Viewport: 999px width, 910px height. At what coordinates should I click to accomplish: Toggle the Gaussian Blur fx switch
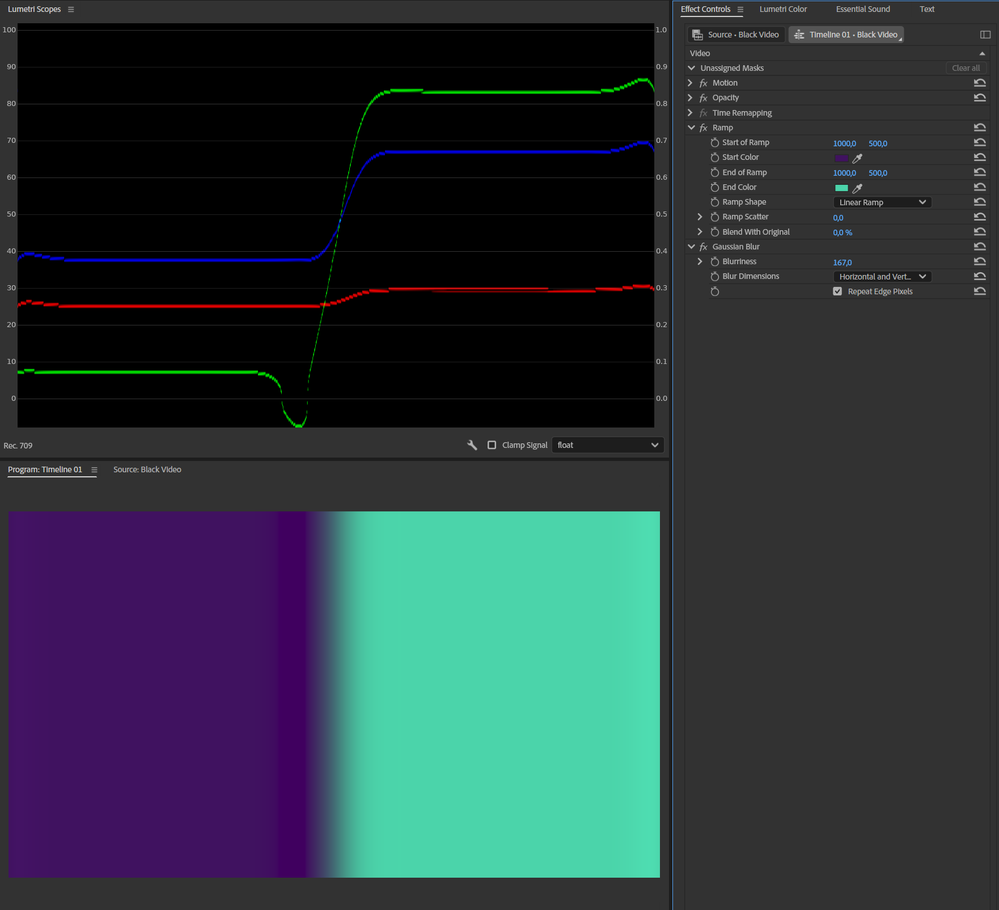(x=703, y=247)
